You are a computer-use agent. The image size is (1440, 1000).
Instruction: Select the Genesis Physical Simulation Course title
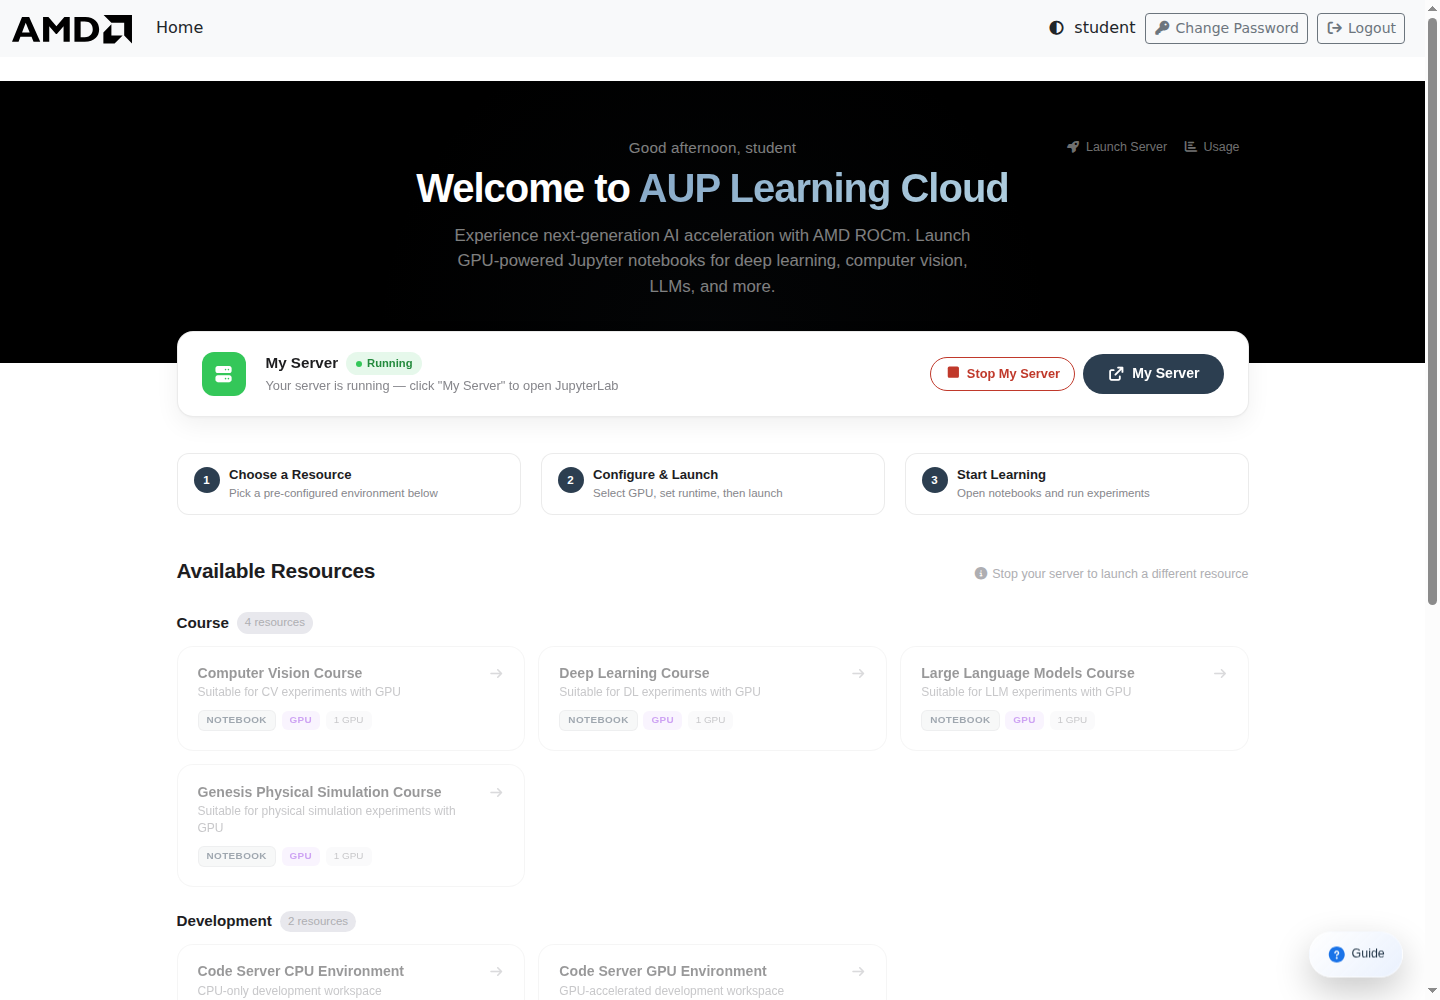coord(319,793)
